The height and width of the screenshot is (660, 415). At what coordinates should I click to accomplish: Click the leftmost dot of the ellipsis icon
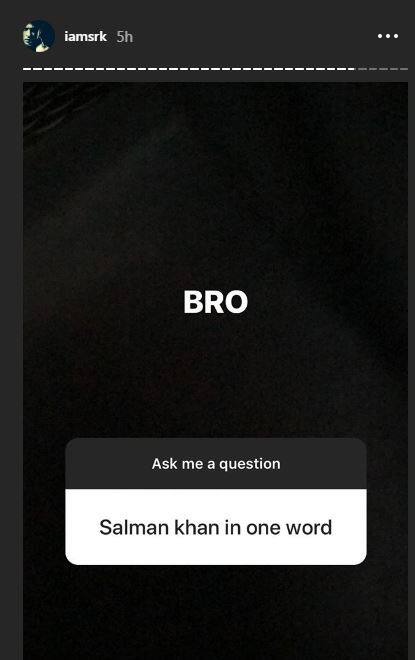pyautogui.click(x=380, y=36)
